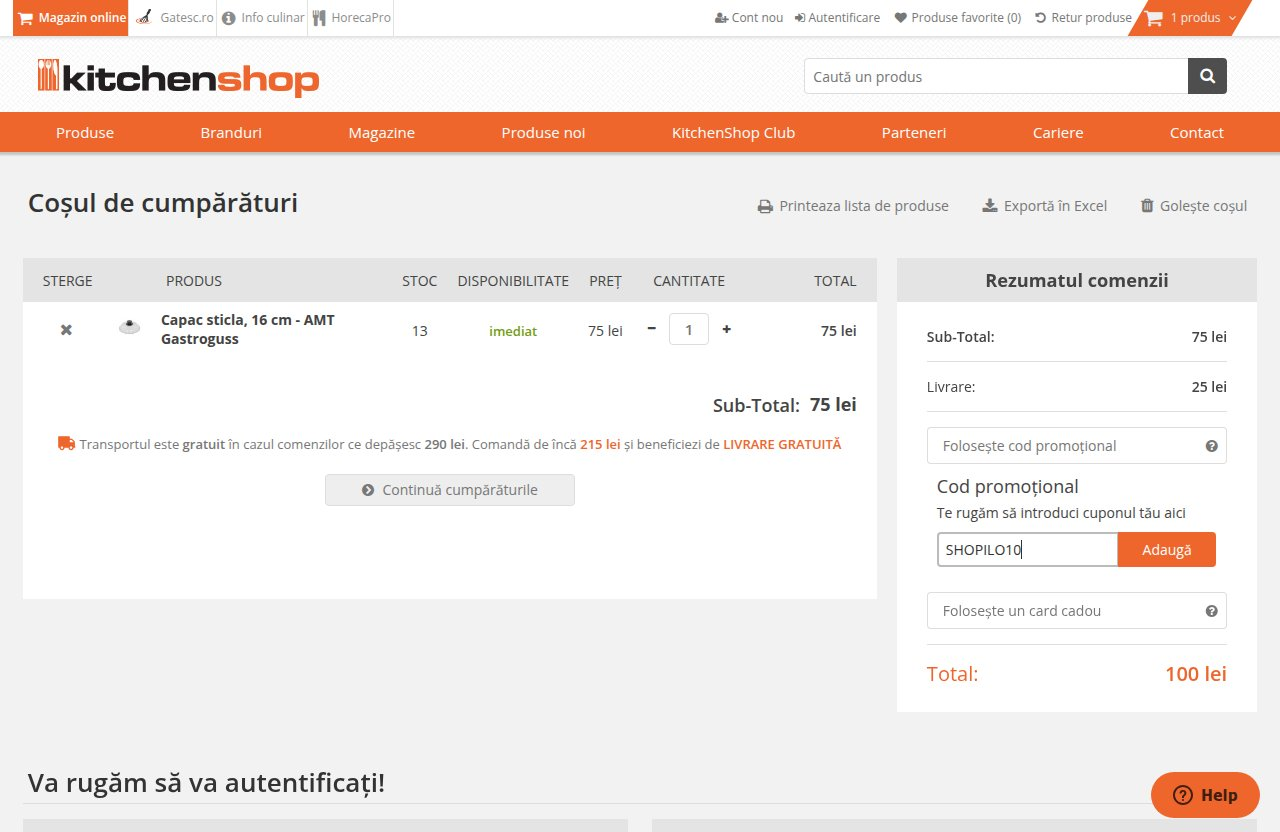Open Gatesc.ro link

[175, 18]
